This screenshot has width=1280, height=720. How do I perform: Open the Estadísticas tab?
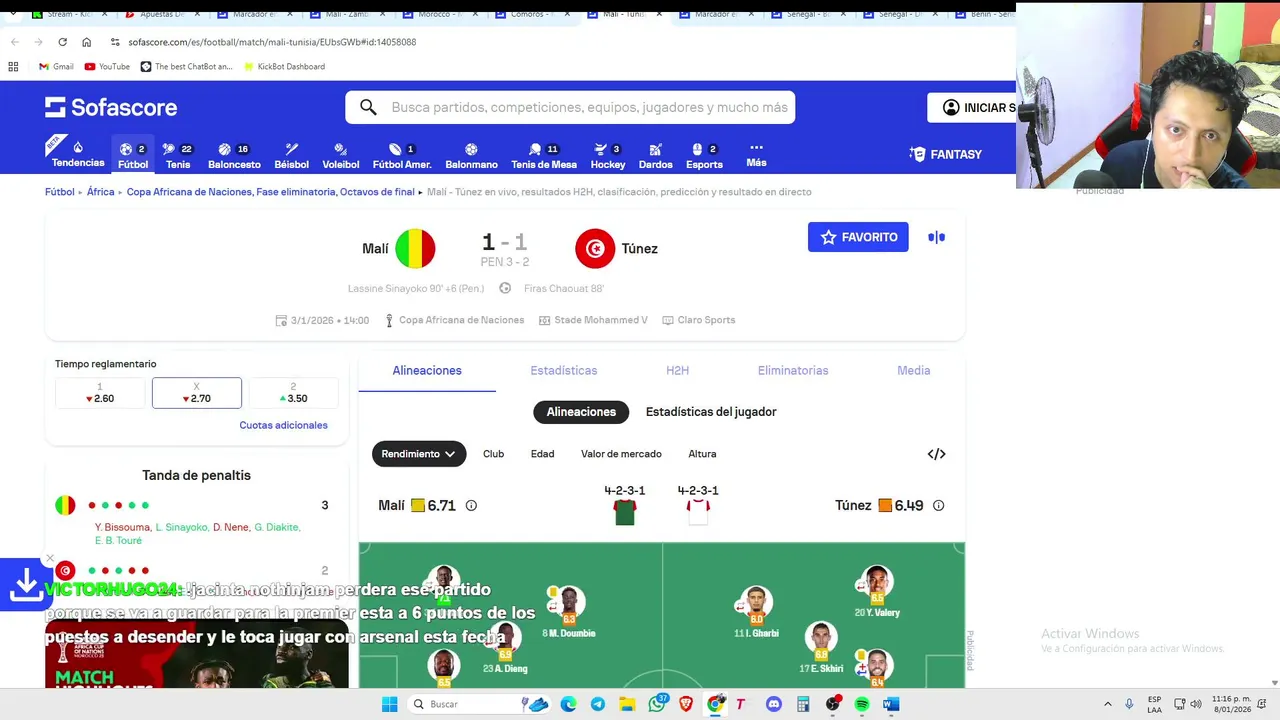(x=563, y=370)
